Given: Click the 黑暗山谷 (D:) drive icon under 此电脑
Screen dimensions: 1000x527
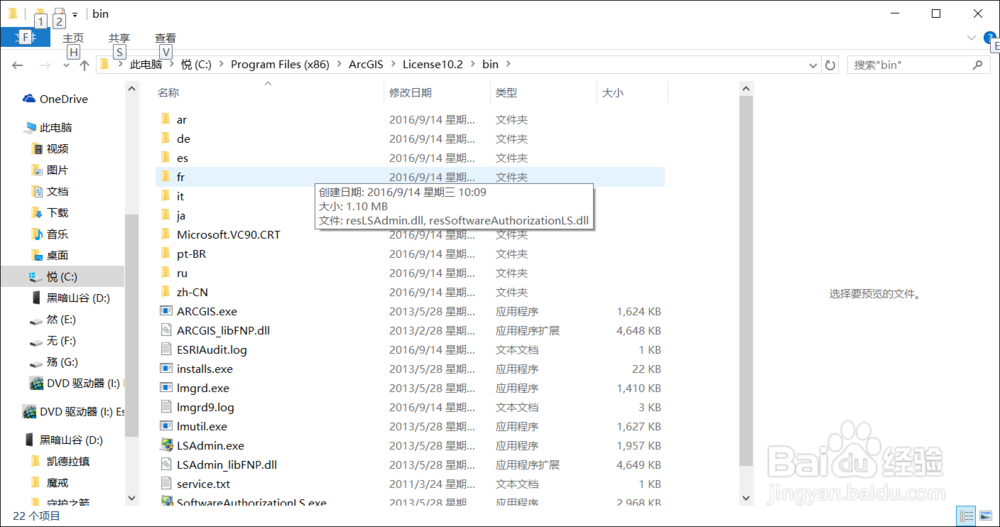Looking at the screenshot, I should pos(36,298).
